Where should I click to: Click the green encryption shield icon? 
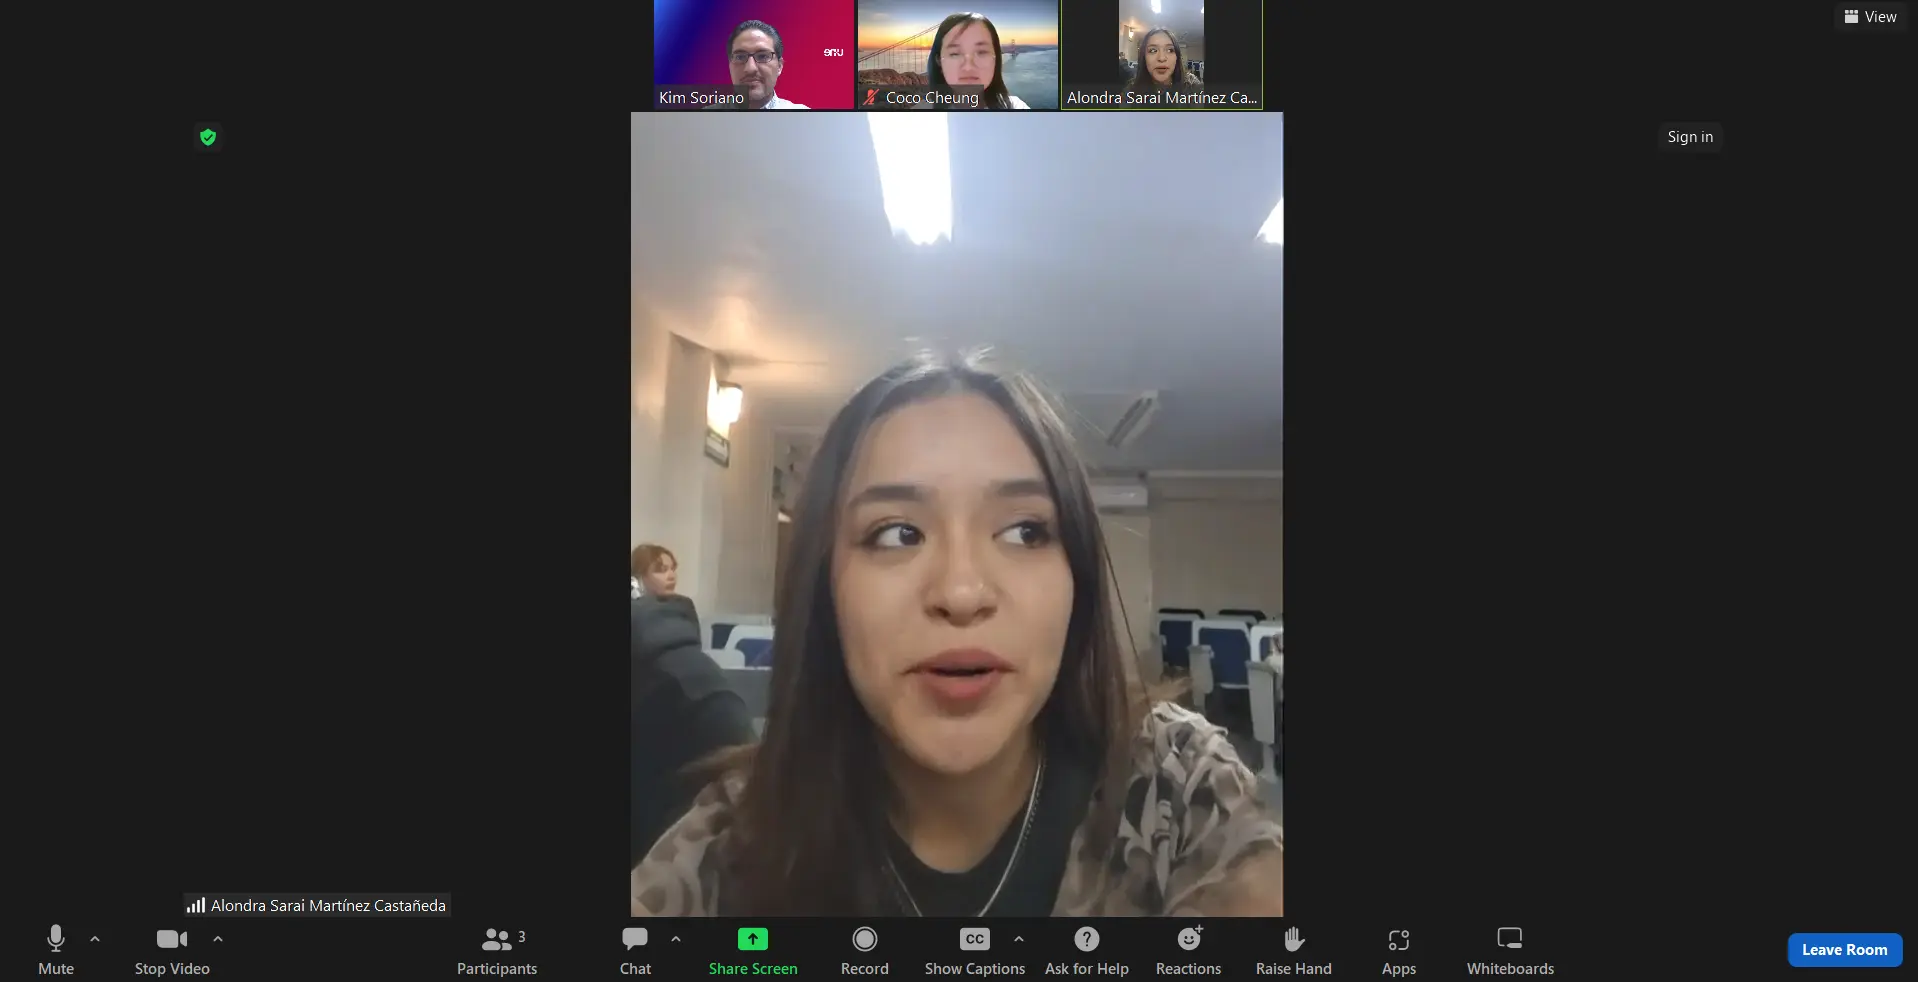point(208,137)
